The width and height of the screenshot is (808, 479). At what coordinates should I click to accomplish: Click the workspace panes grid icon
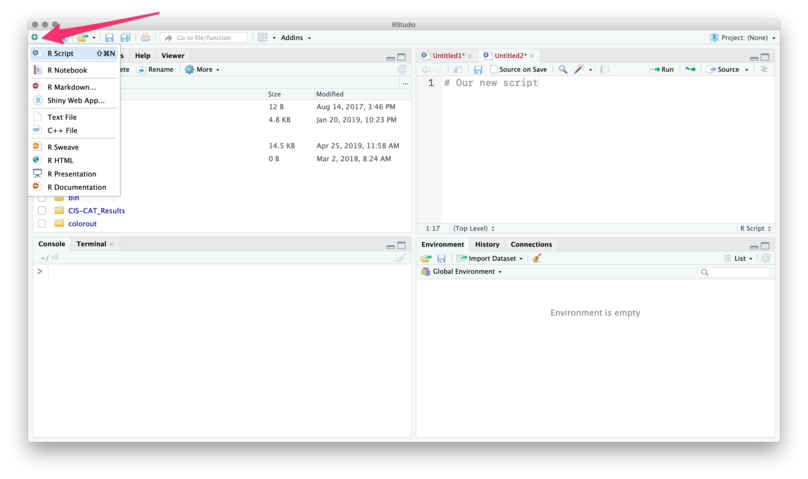263,38
